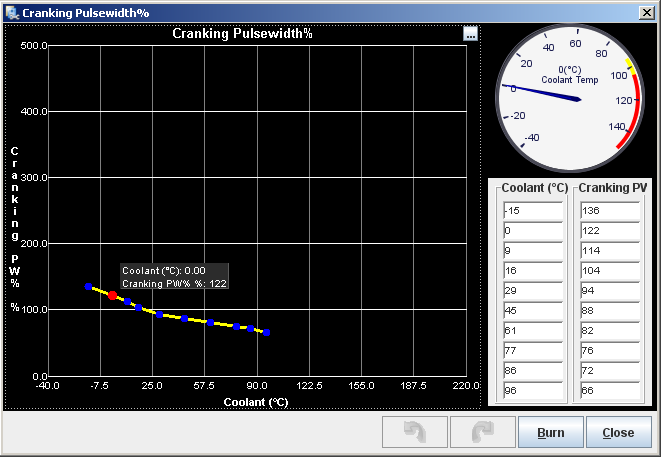Select the rightmost blue curve point
This screenshot has height=457, width=661.
[266, 333]
